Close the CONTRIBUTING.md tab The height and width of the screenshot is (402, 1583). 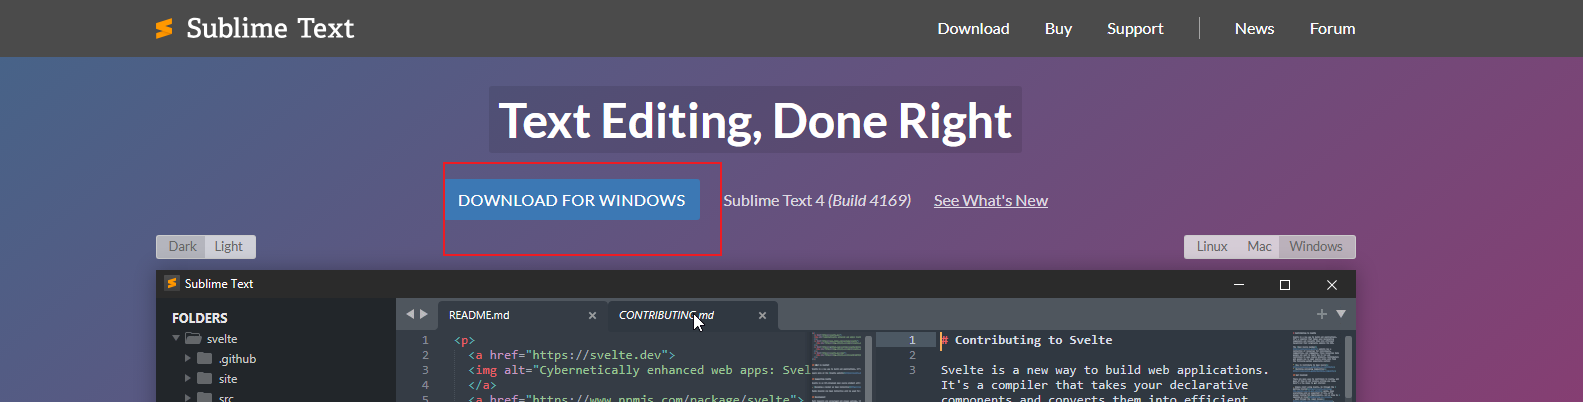click(762, 315)
